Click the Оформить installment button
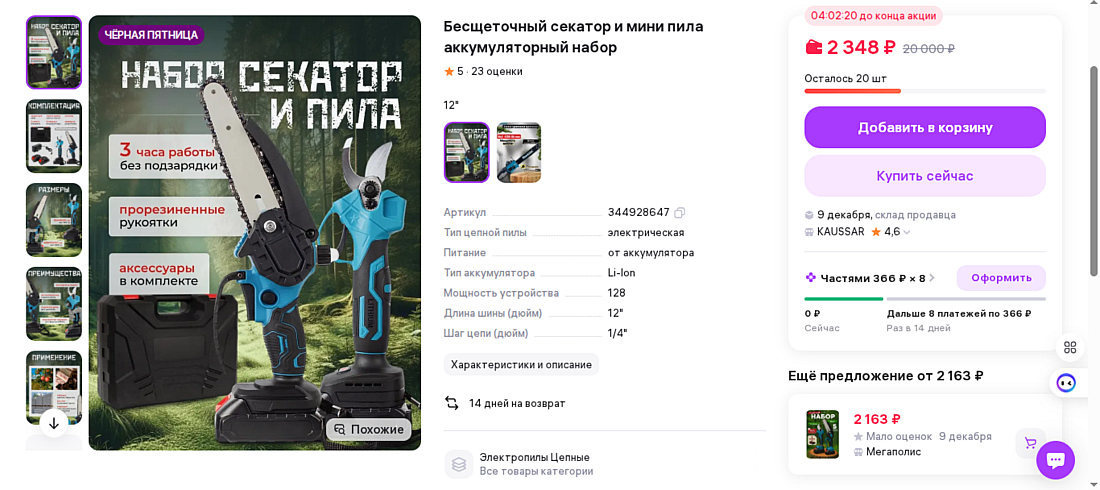Screen dimensions: 1100x490 pos(1001,278)
